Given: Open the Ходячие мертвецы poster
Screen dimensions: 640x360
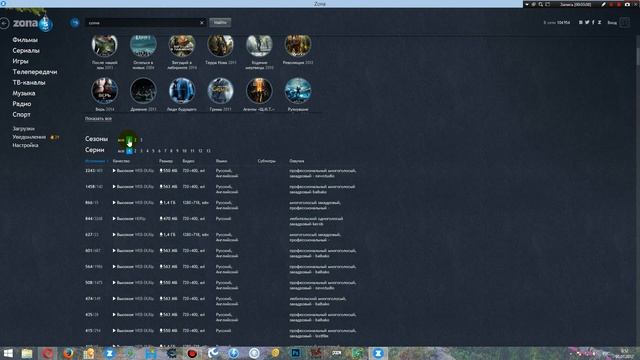Looking at the screenshot, I should click(x=259, y=45).
